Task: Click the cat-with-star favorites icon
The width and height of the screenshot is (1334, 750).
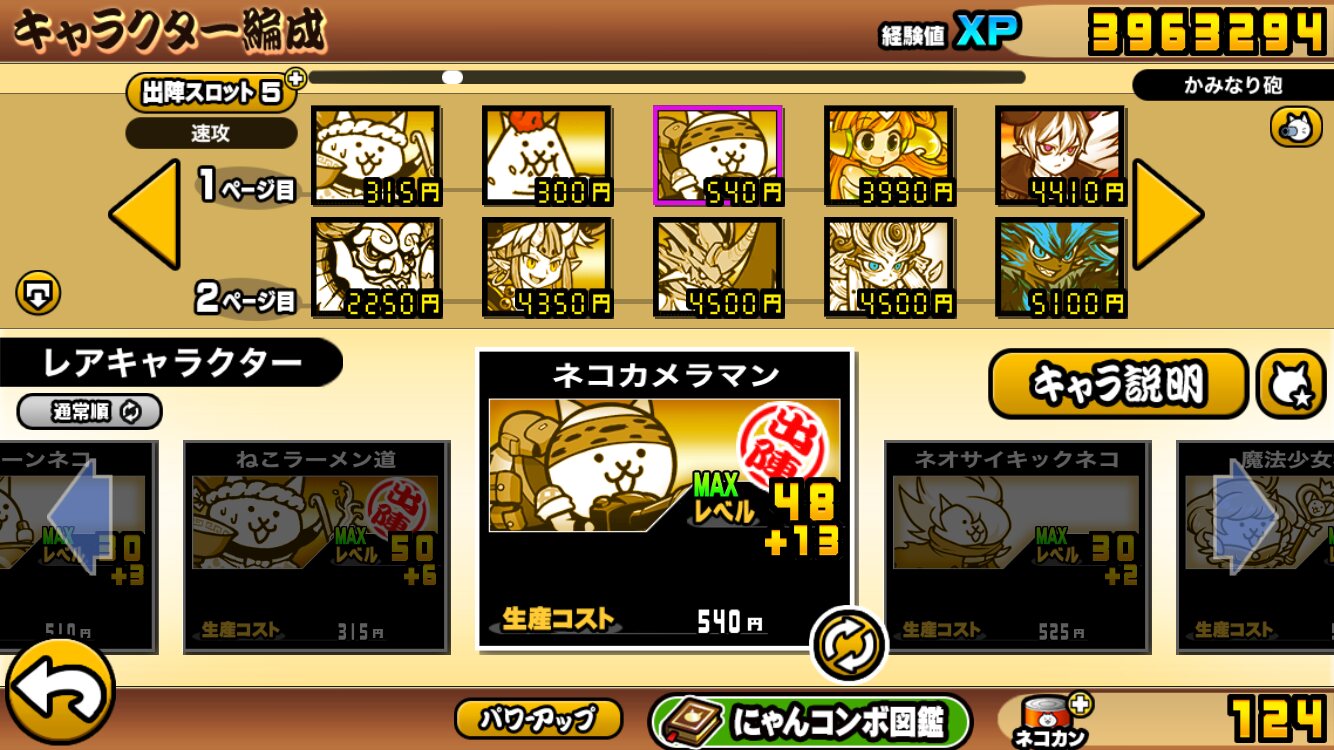Action: 1290,384
